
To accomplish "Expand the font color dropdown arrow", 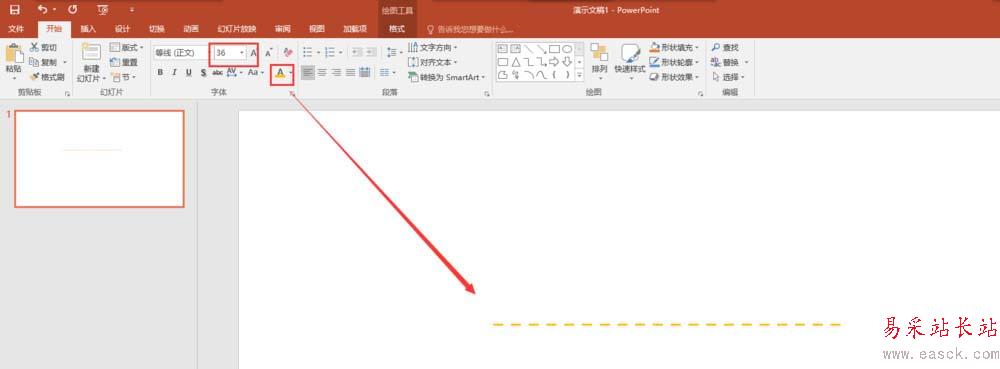I will (291, 73).
